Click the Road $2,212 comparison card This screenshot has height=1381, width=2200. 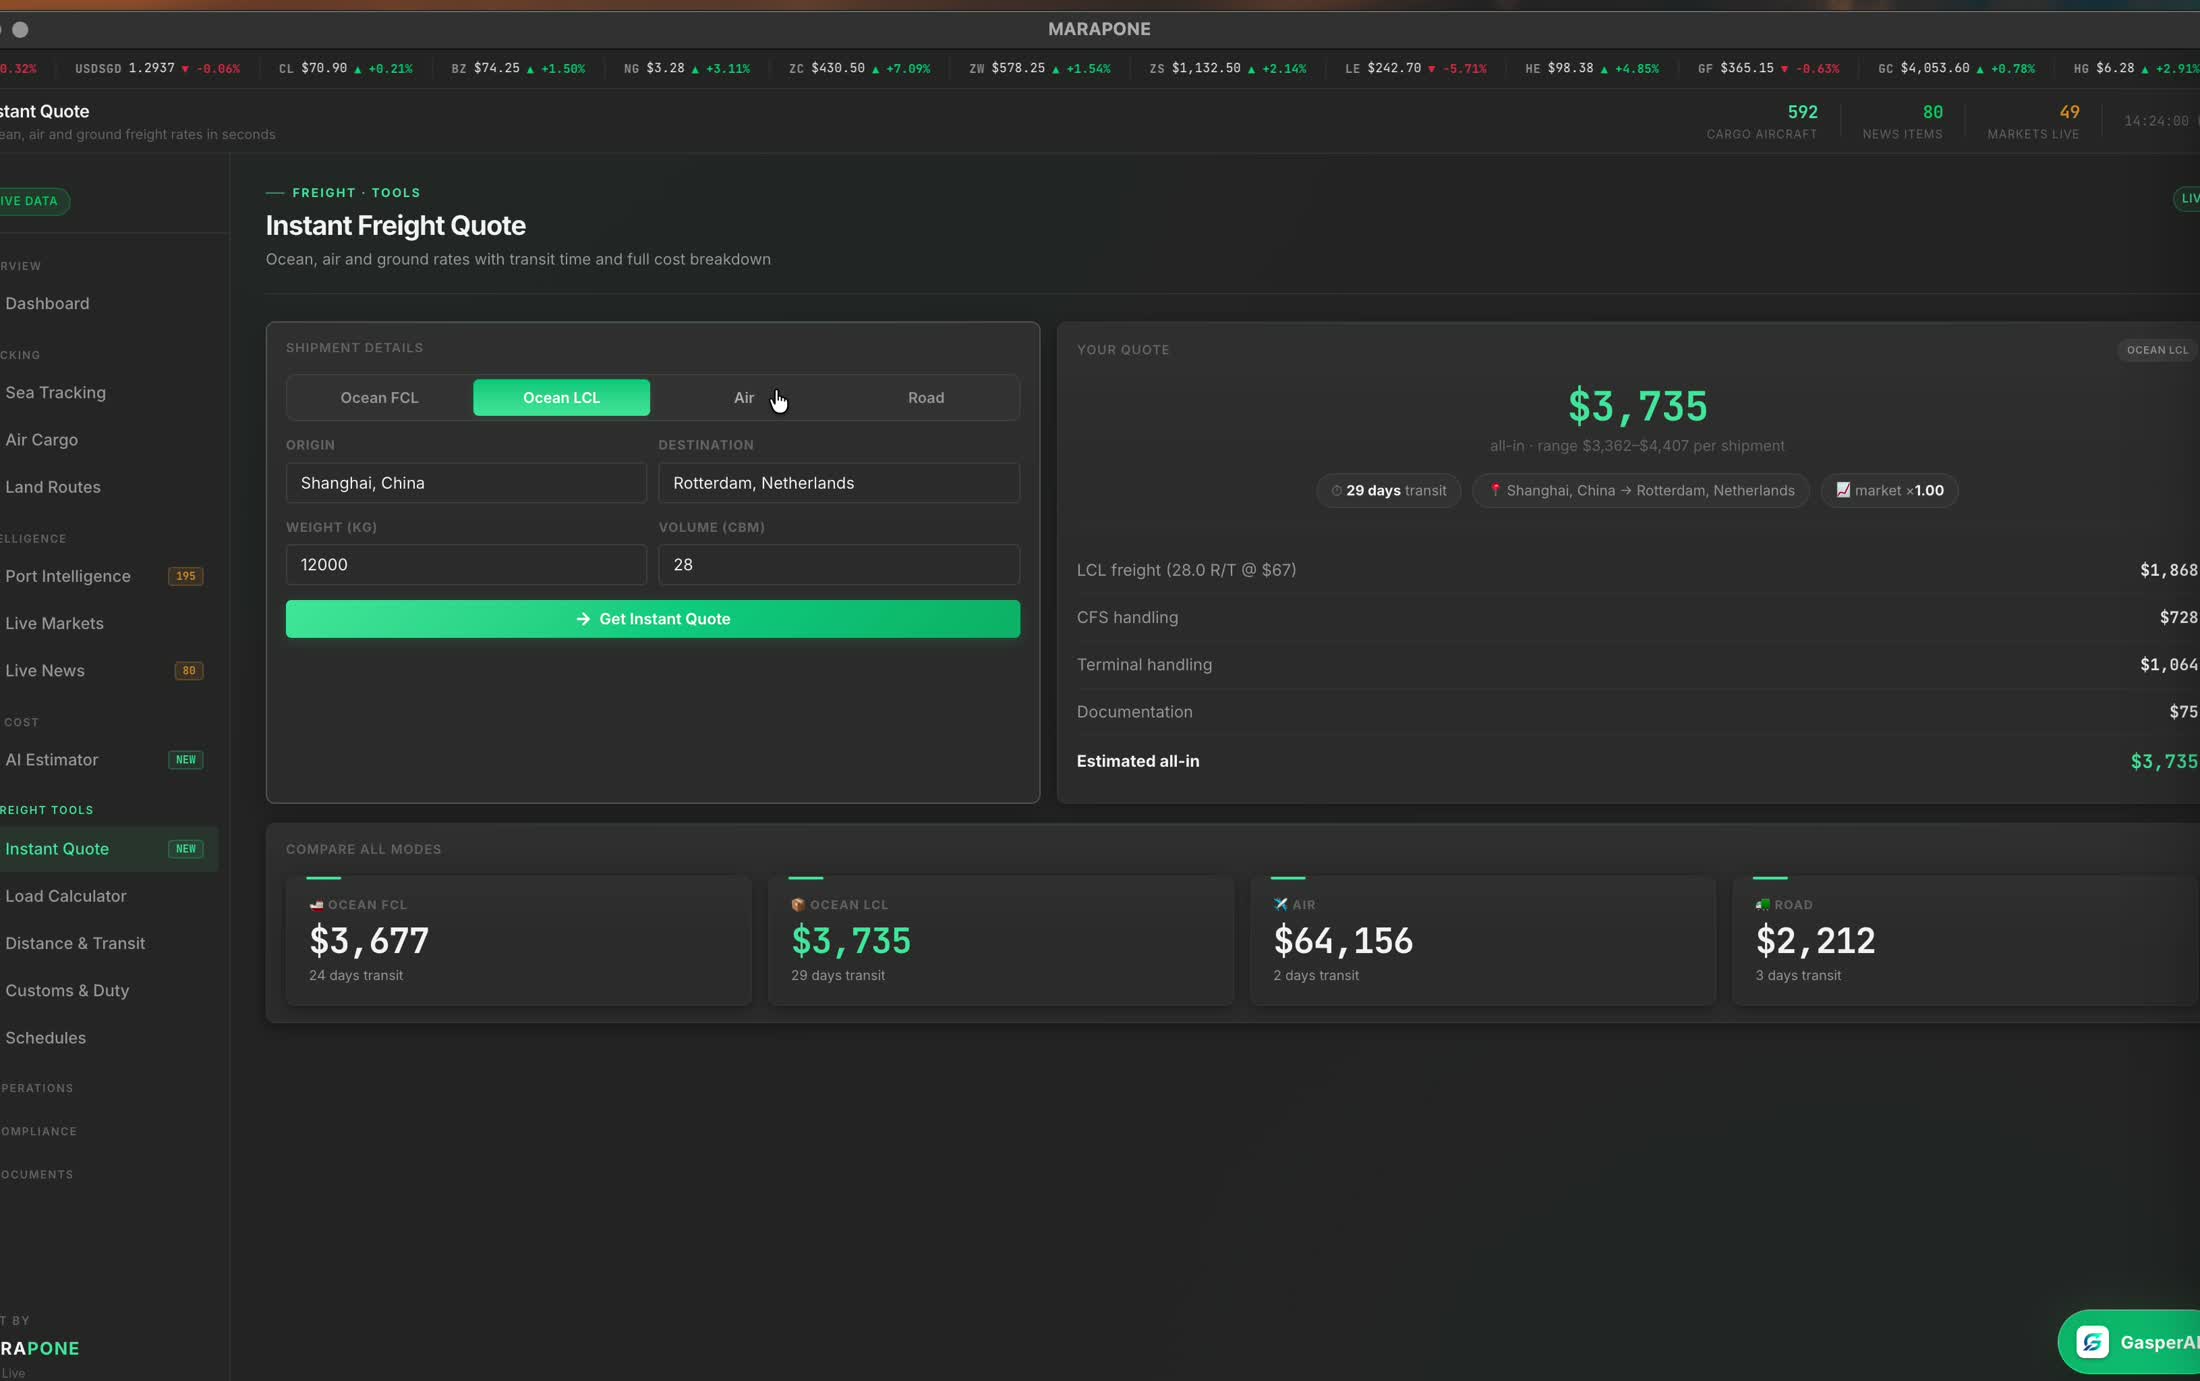(1965, 940)
